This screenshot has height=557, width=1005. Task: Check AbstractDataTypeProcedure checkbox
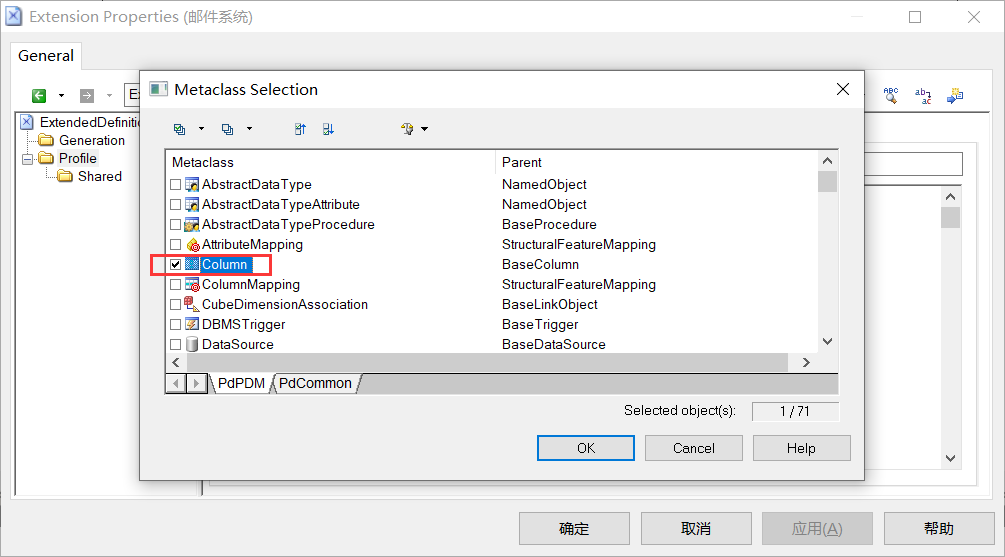click(176, 224)
